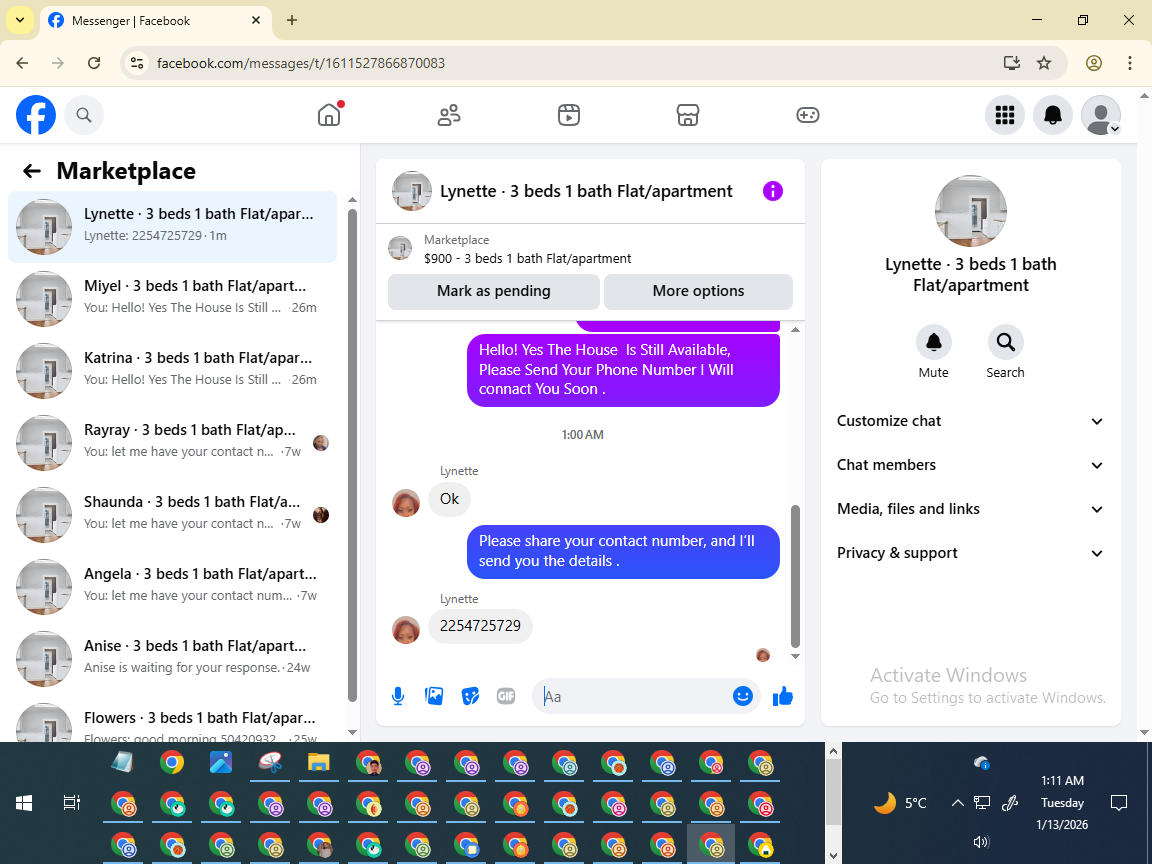
Task: Expand Privacy & support section
Action: point(971,553)
